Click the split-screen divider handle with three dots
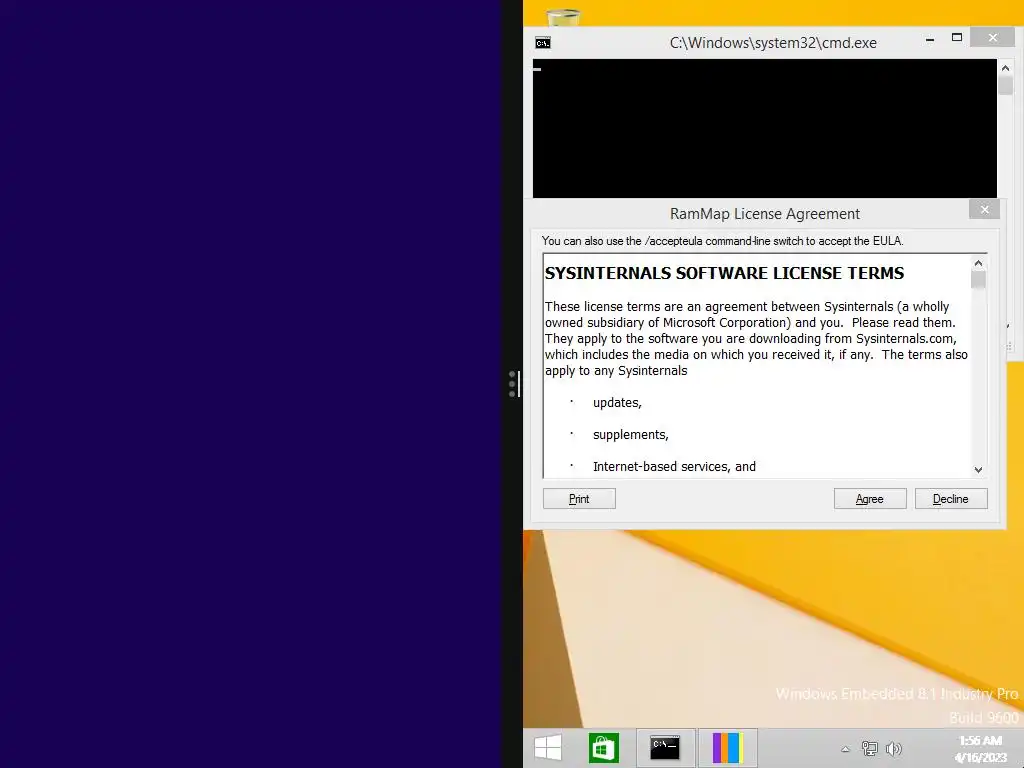 [x=514, y=384]
